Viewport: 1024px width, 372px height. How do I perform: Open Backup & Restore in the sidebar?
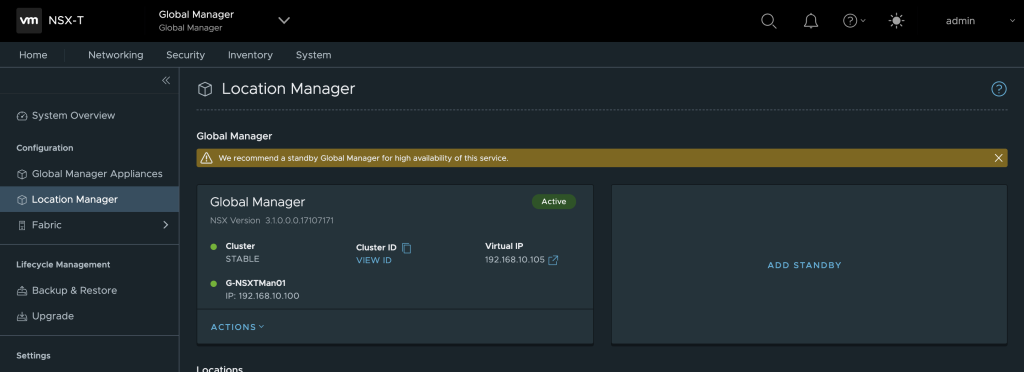[89, 290]
